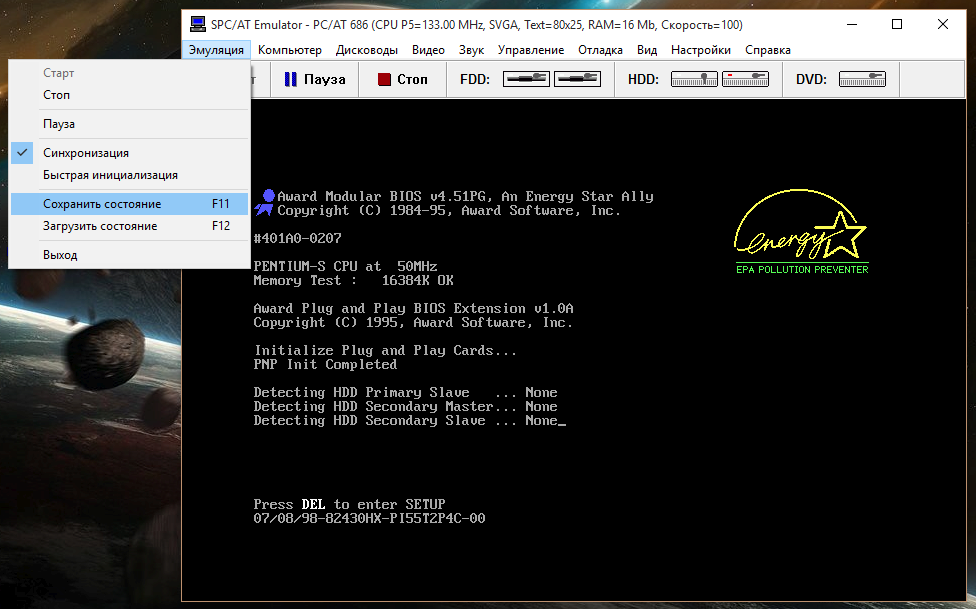Open the Эмуляция menu
Image resolution: width=976 pixels, height=609 pixels.
216,50
